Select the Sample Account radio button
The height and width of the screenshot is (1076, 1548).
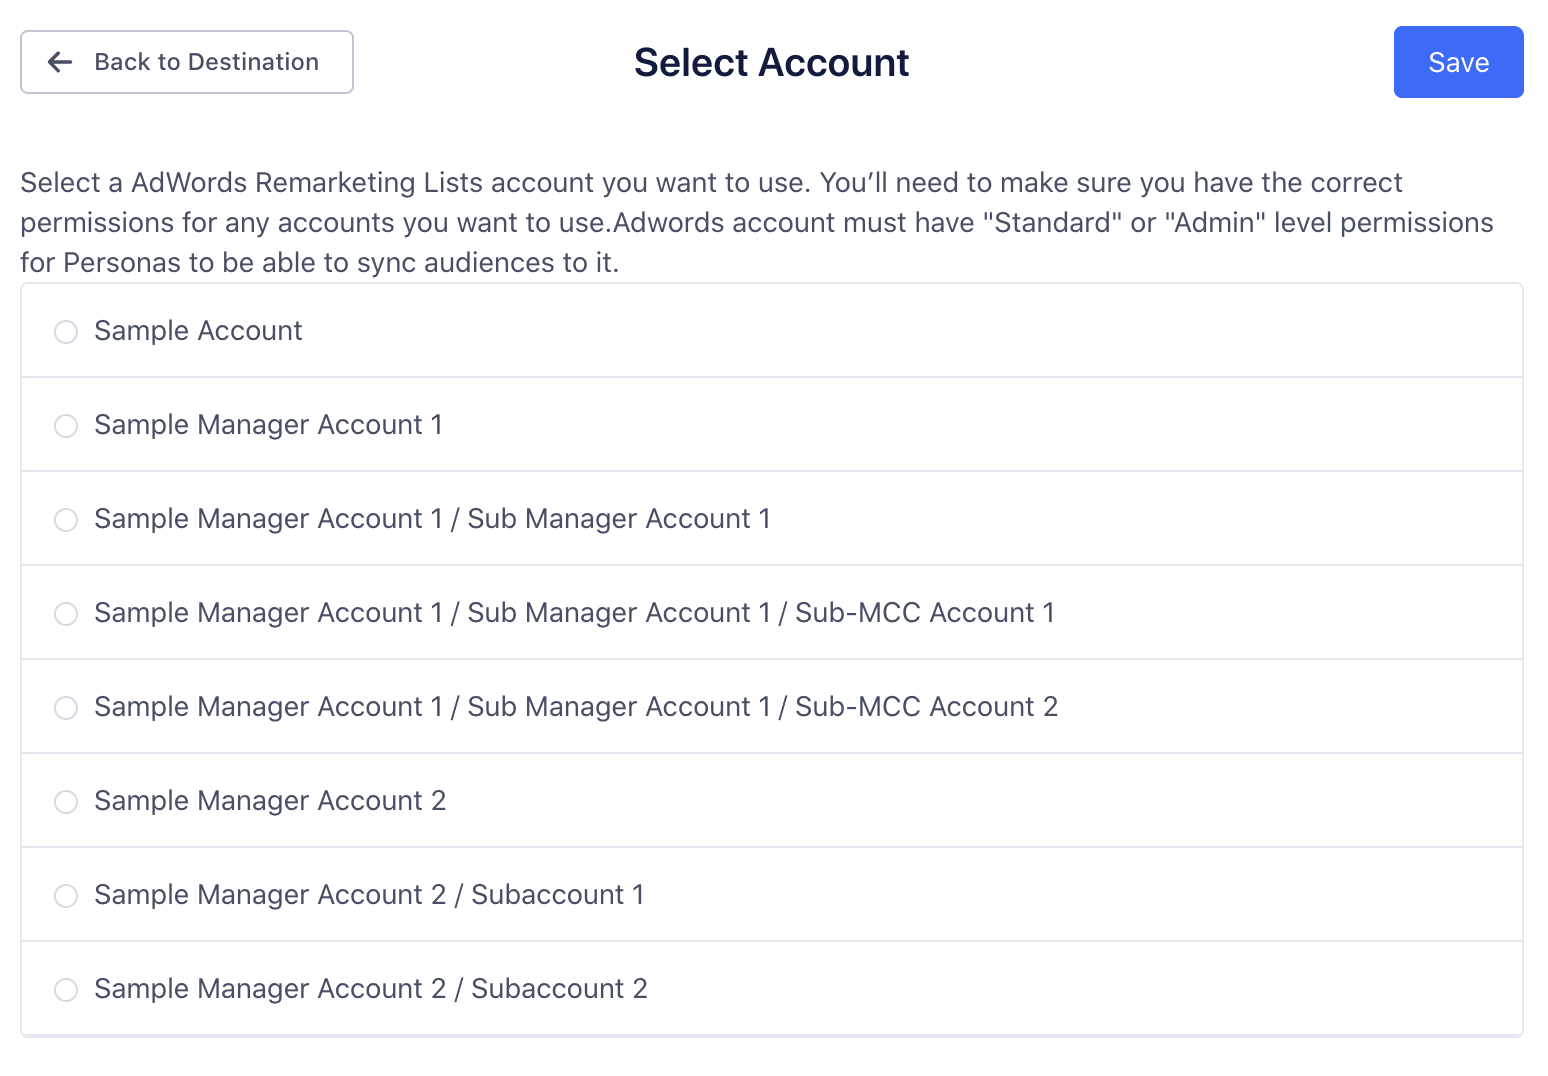click(66, 331)
